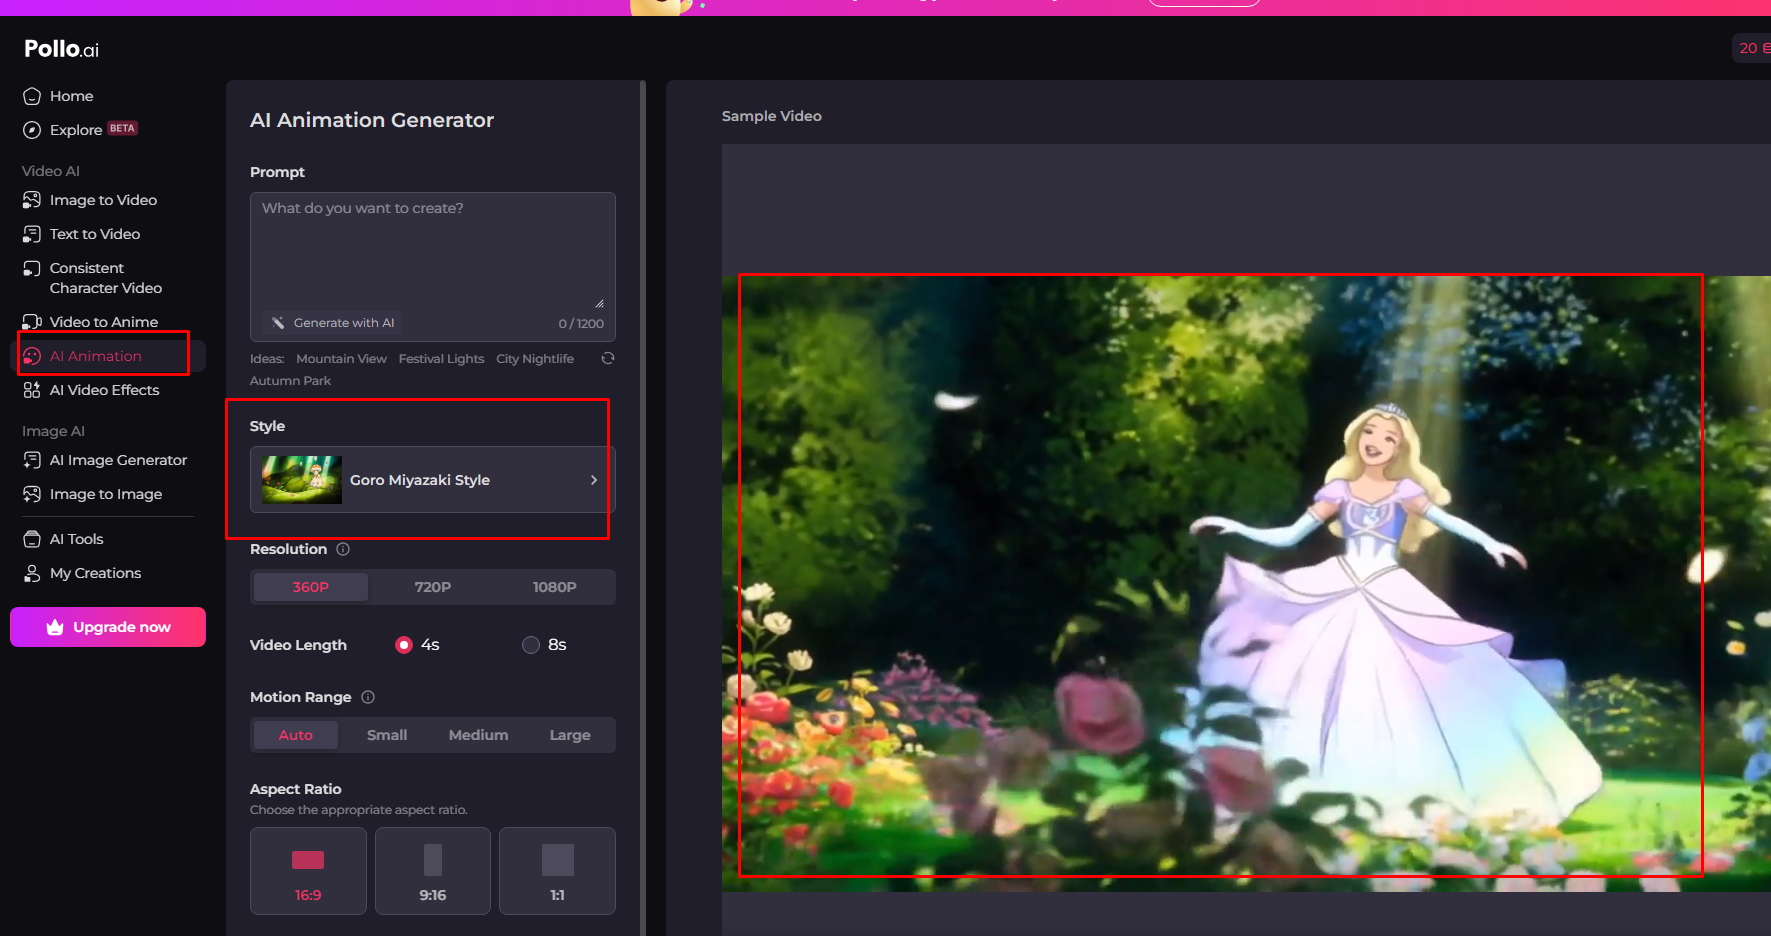This screenshot has height=936, width=1771.
Task: Set motion range to Large
Action: (x=570, y=735)
